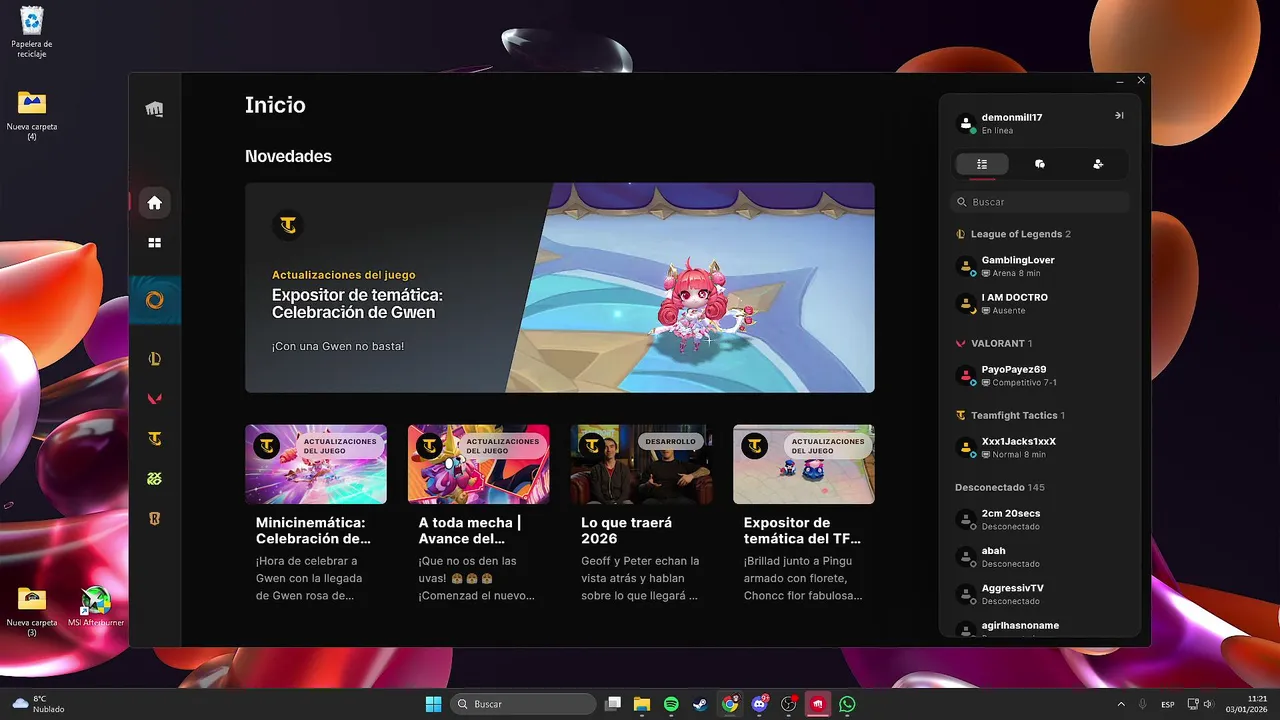1280x720 pixels.
Task: Select offline friend agirlhasnoname
Action: click(1040, 628)
